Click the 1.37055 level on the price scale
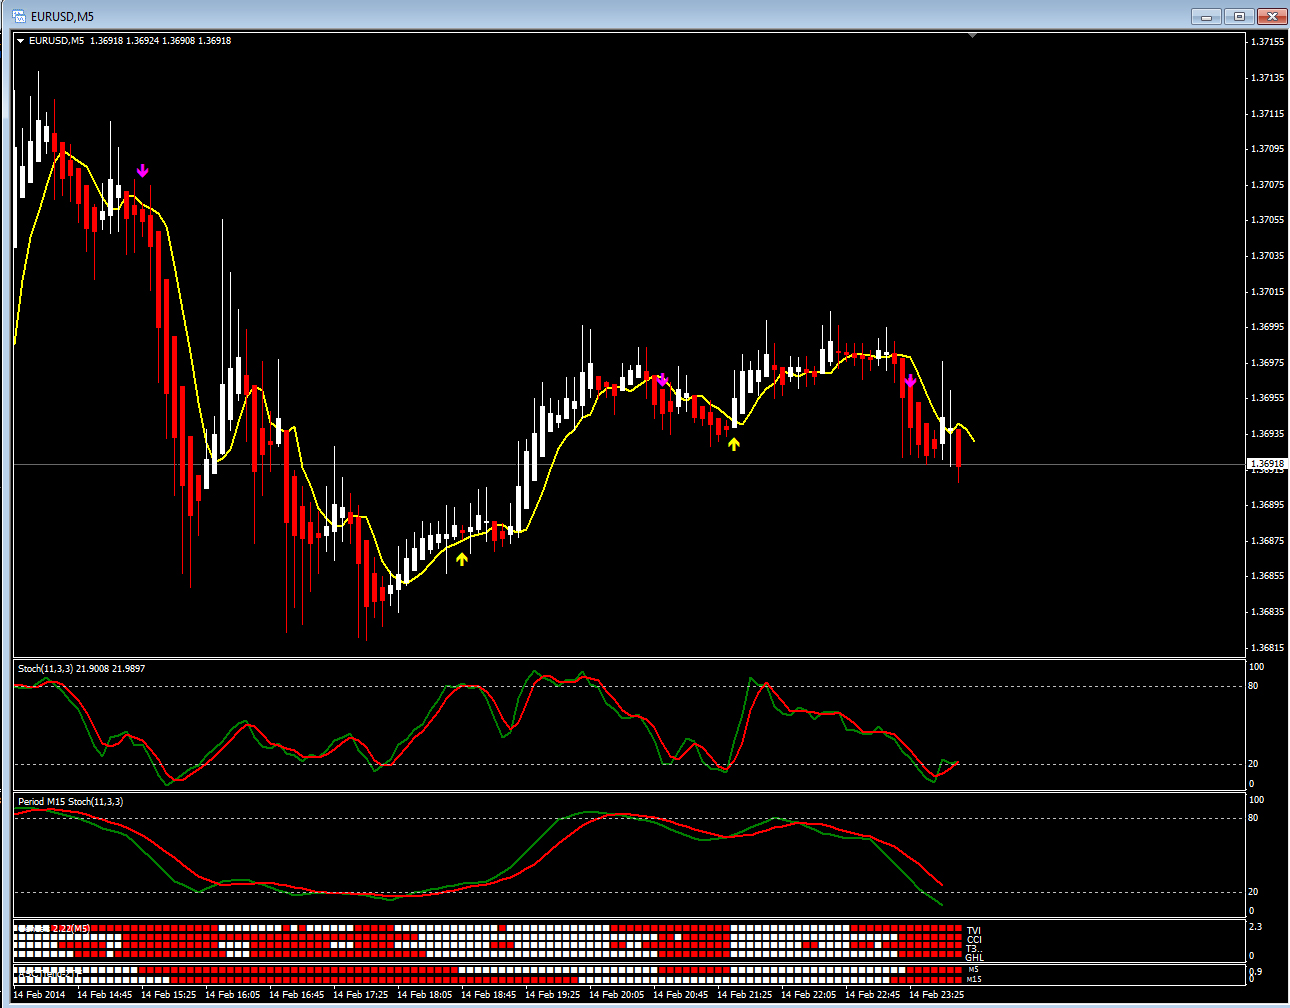Viewport: 1290px width, 1008px height. [x=1268, y=220]
